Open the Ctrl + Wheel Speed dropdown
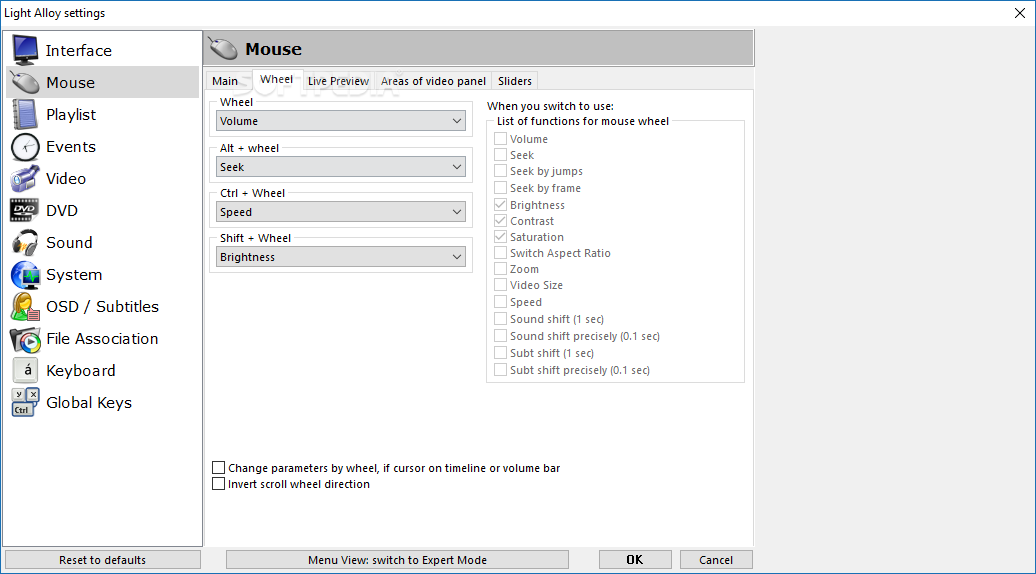The width and height of the screenshot is (1036, 574). [x=341, y=212]
